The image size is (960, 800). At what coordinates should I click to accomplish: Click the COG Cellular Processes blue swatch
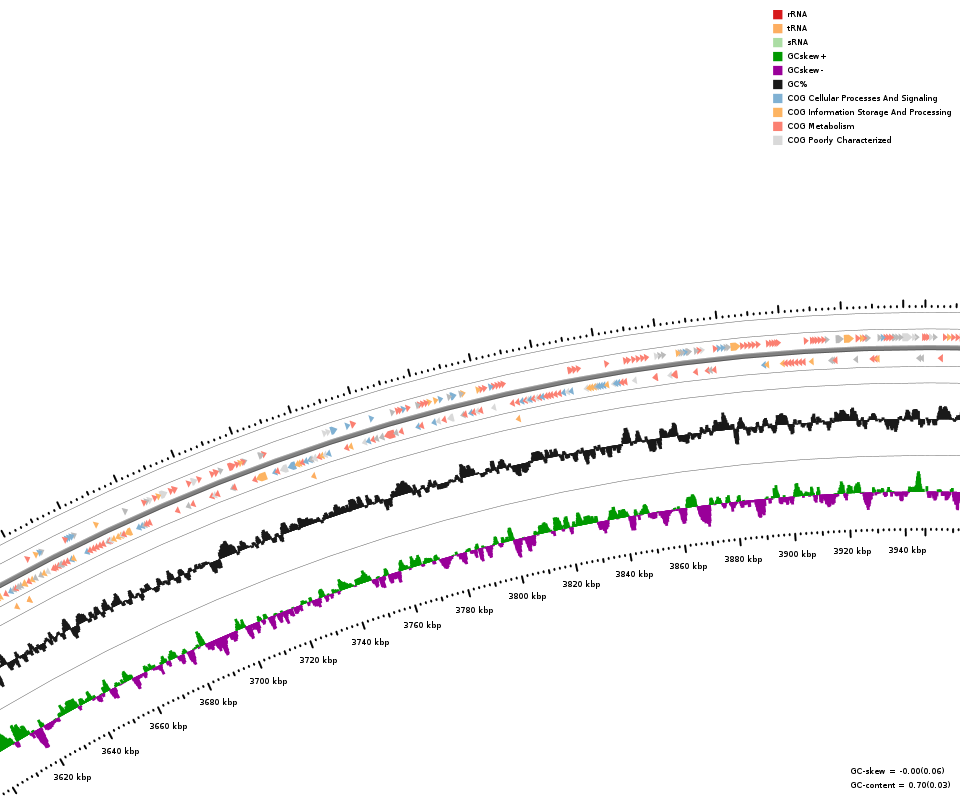[x=778, y=98]
